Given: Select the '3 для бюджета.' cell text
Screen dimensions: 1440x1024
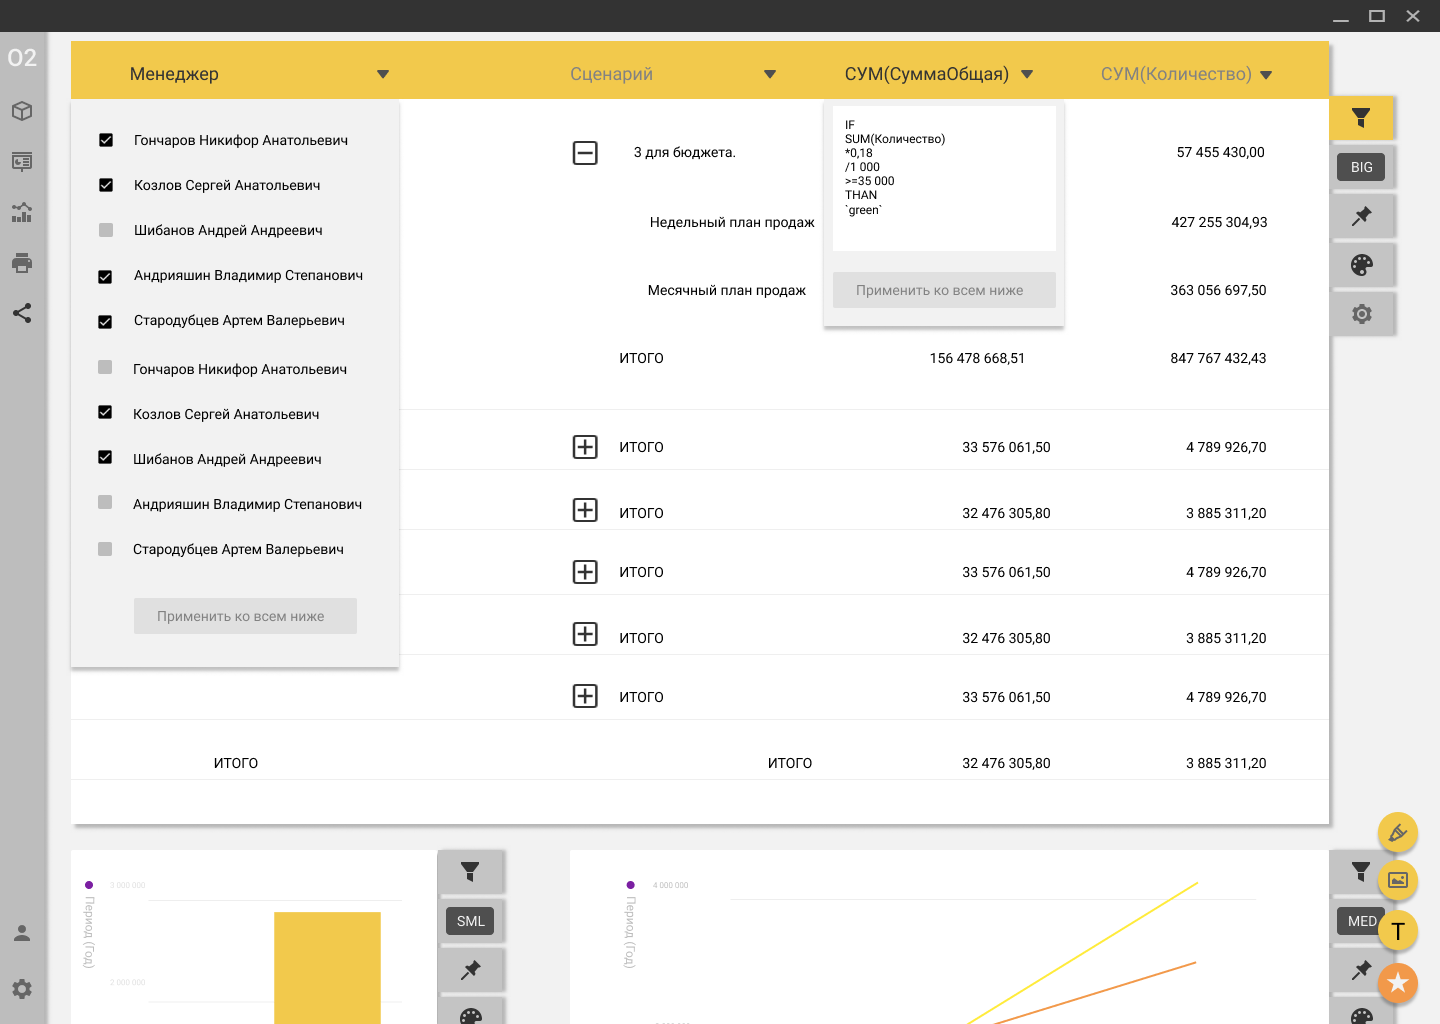Looking at the screenshot, I should coord(684,152).
